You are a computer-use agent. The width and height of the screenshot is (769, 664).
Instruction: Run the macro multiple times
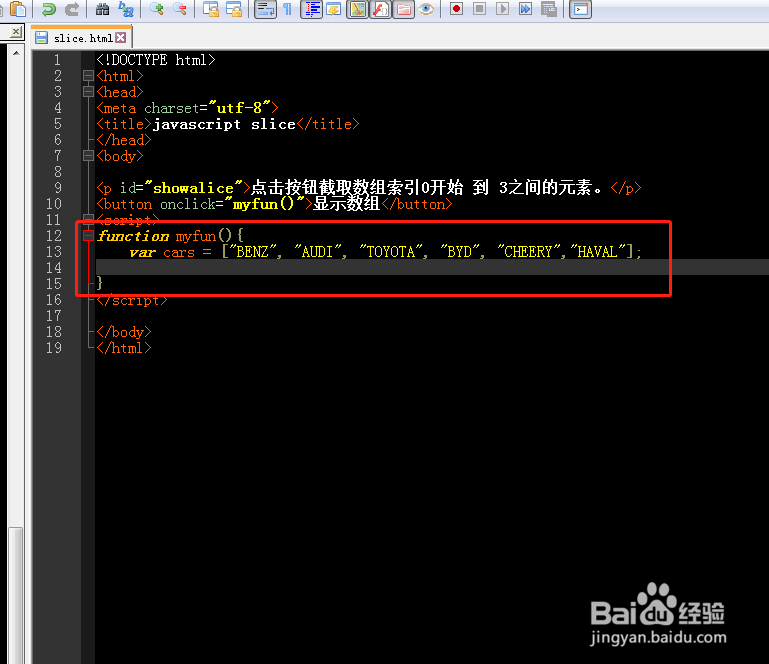click(x=526, y=9)
